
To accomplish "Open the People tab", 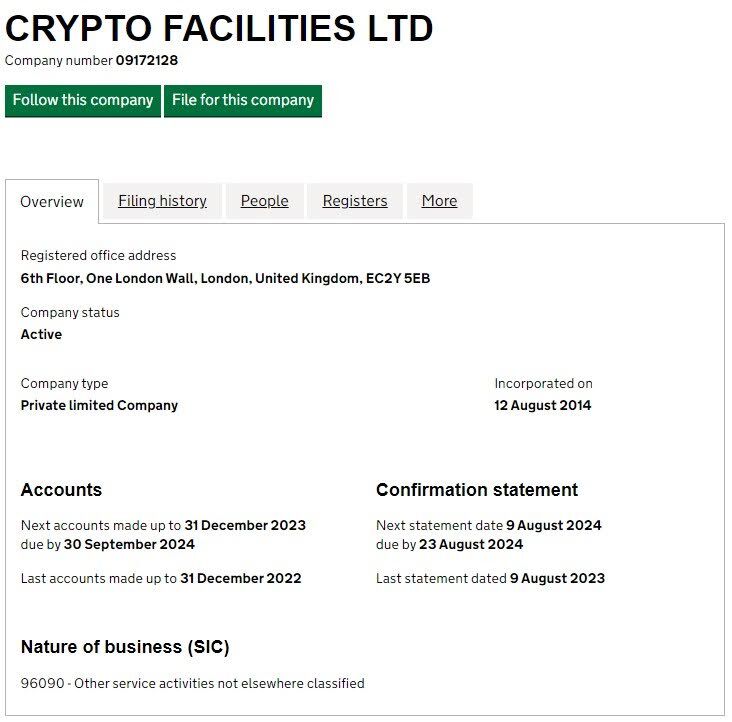I will point(264,201).
